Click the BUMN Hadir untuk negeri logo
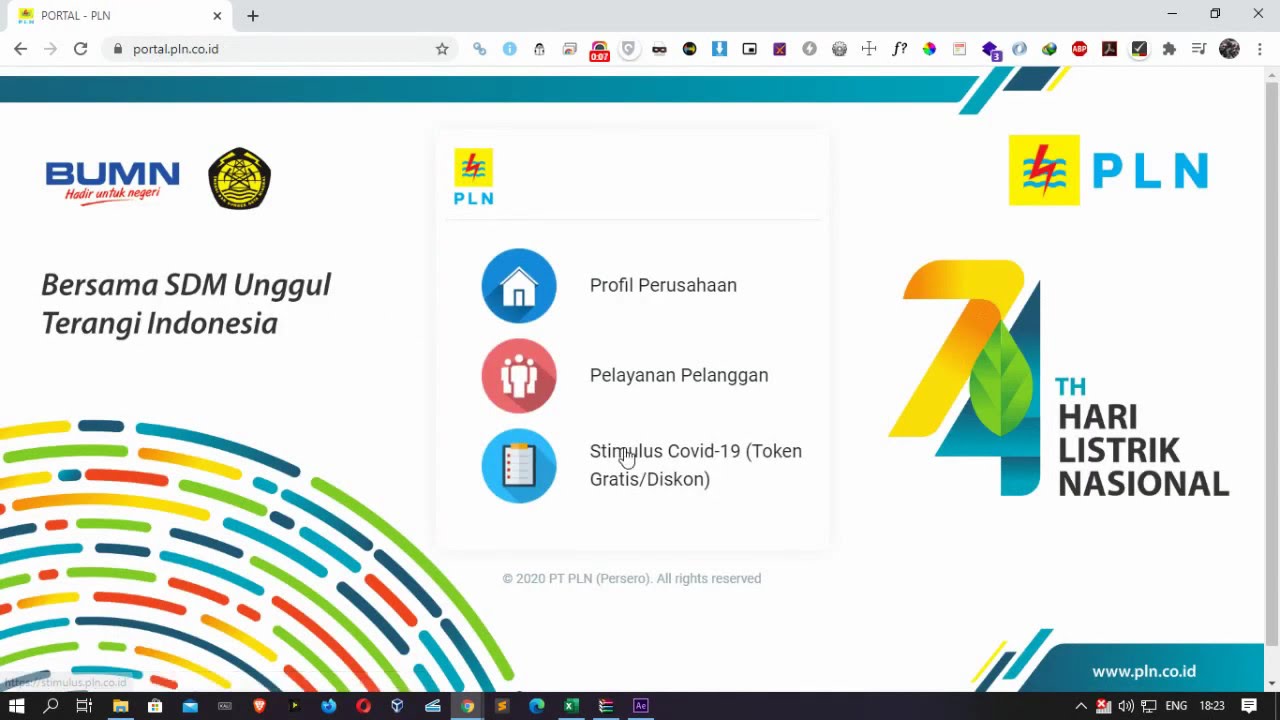Screen dimensions: 1280x720 click(x=112, y=182)
